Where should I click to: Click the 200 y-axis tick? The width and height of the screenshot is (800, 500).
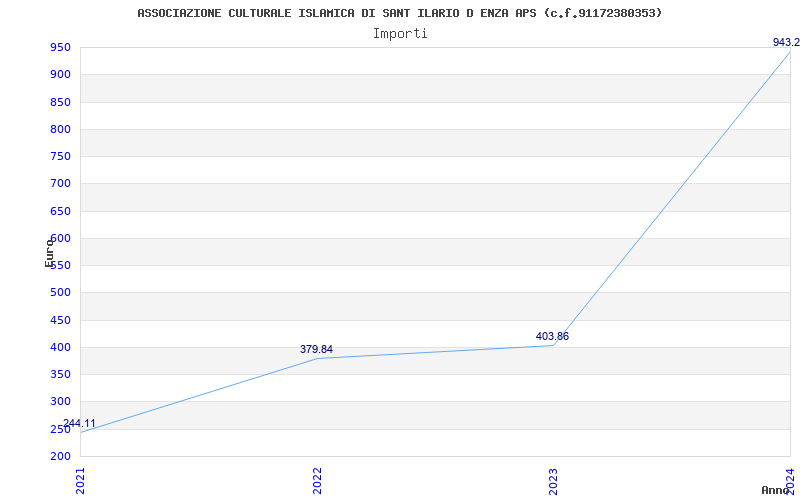[x=60, y=457]
